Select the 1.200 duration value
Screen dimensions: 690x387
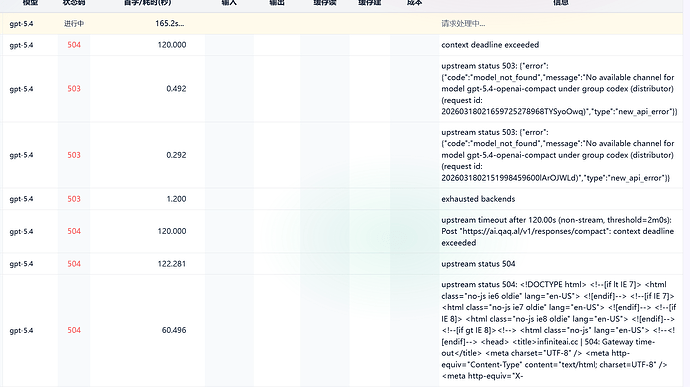coord(176,199)
